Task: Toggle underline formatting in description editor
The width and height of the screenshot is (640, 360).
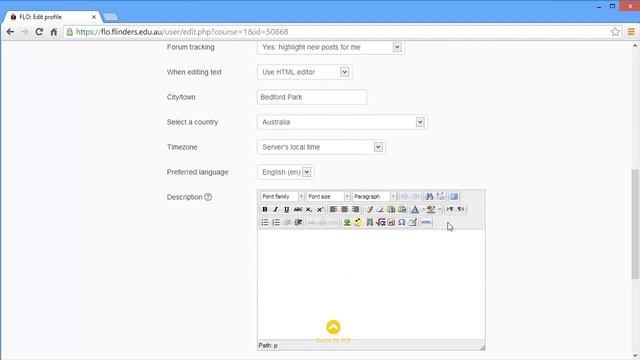Action: [x=287, y=209]
